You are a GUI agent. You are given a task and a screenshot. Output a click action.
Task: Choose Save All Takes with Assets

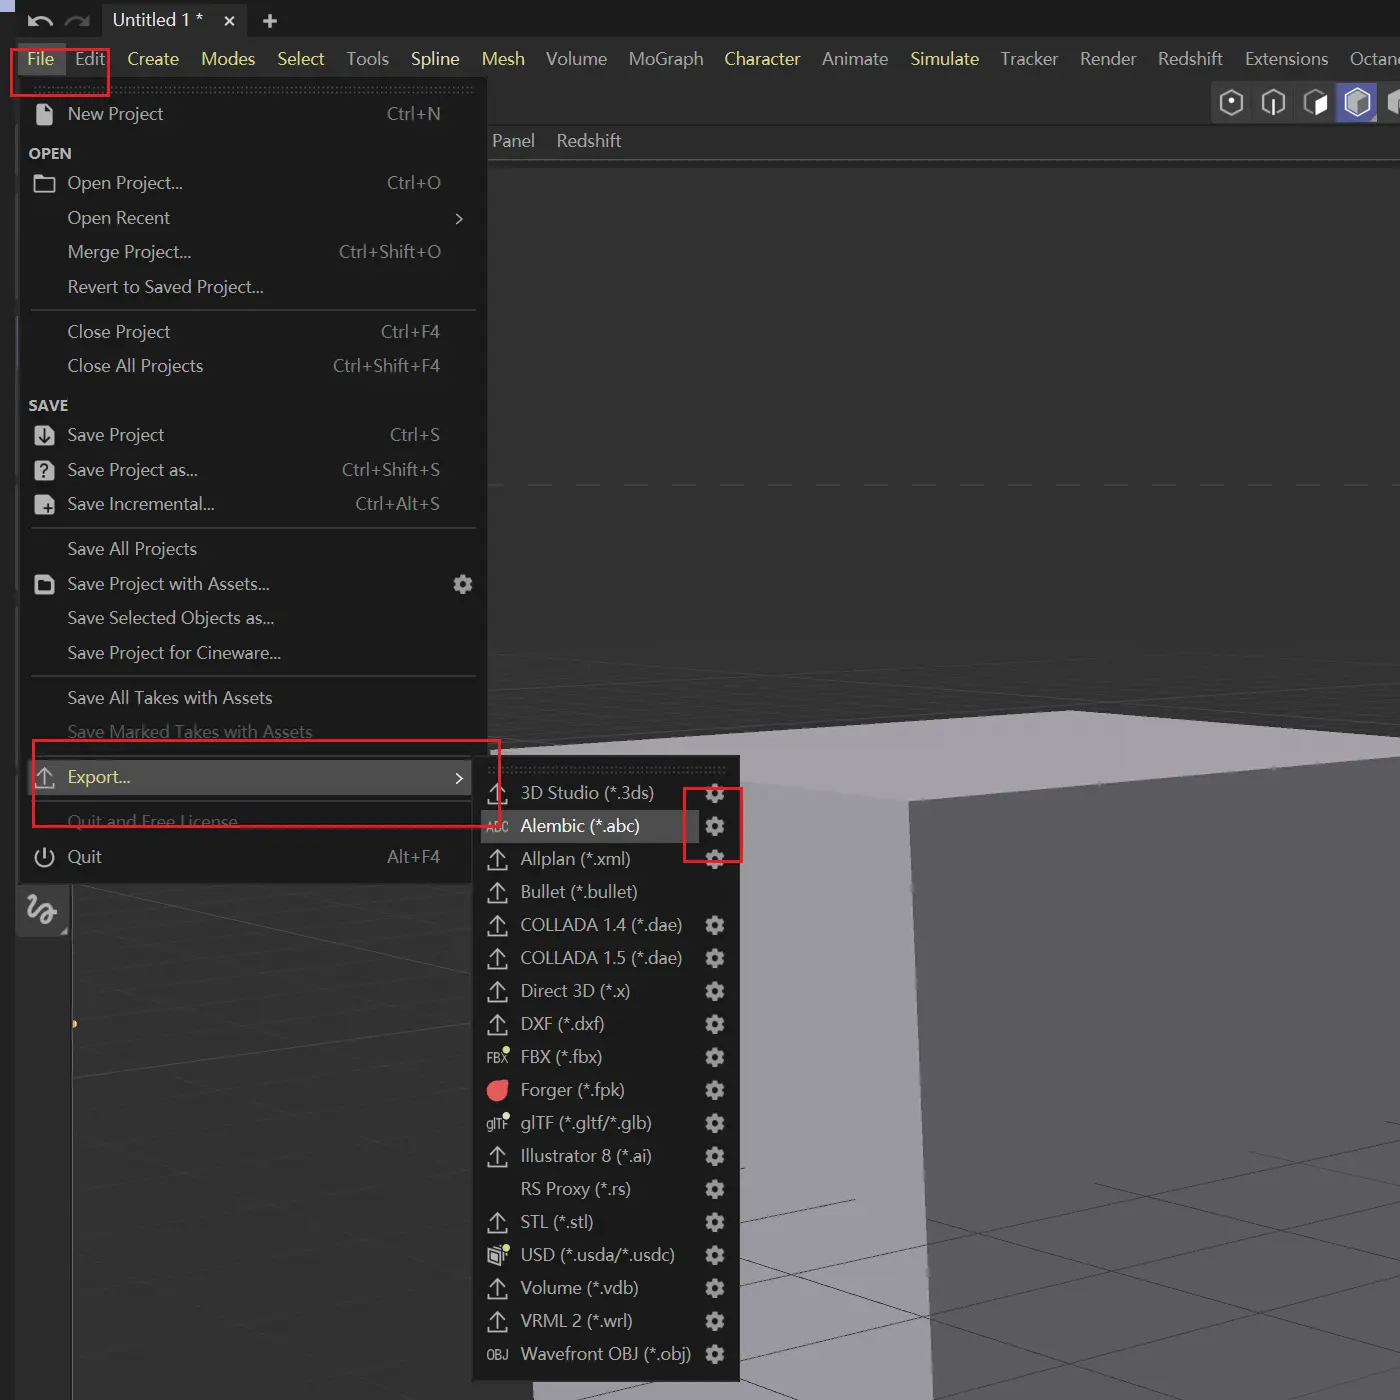click(247, 698)
